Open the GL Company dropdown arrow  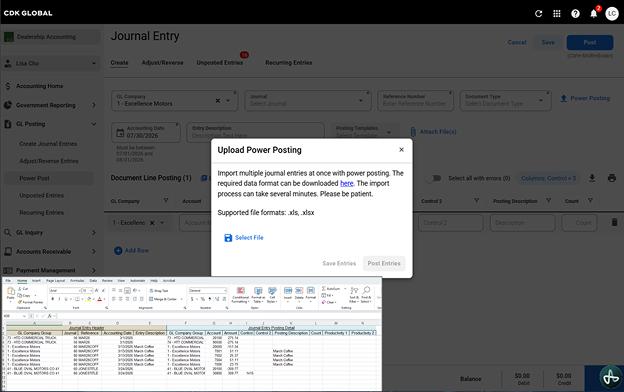coord(228,101)
